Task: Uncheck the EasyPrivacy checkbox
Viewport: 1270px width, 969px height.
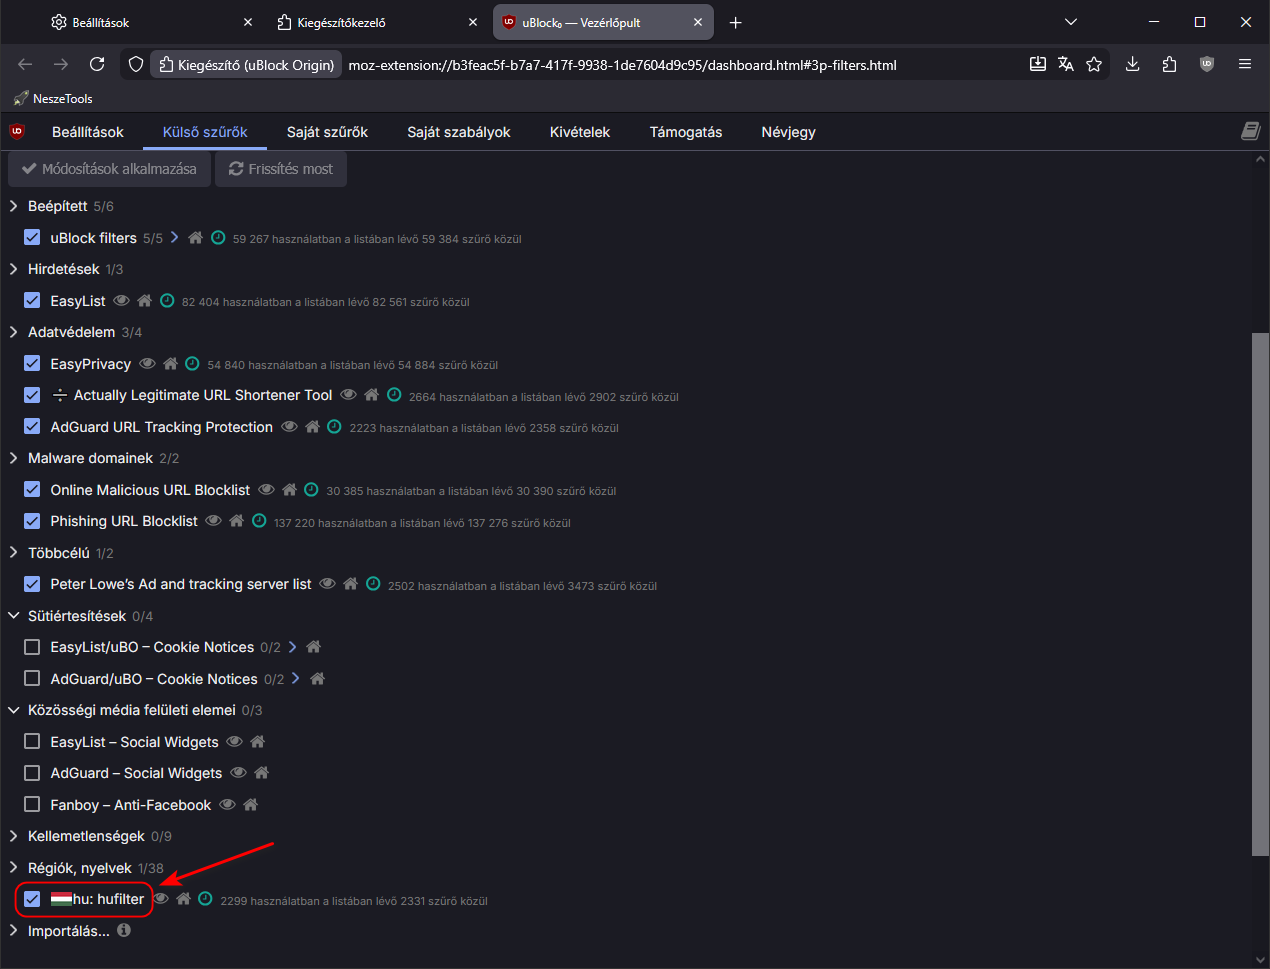Action: (32, 364)
